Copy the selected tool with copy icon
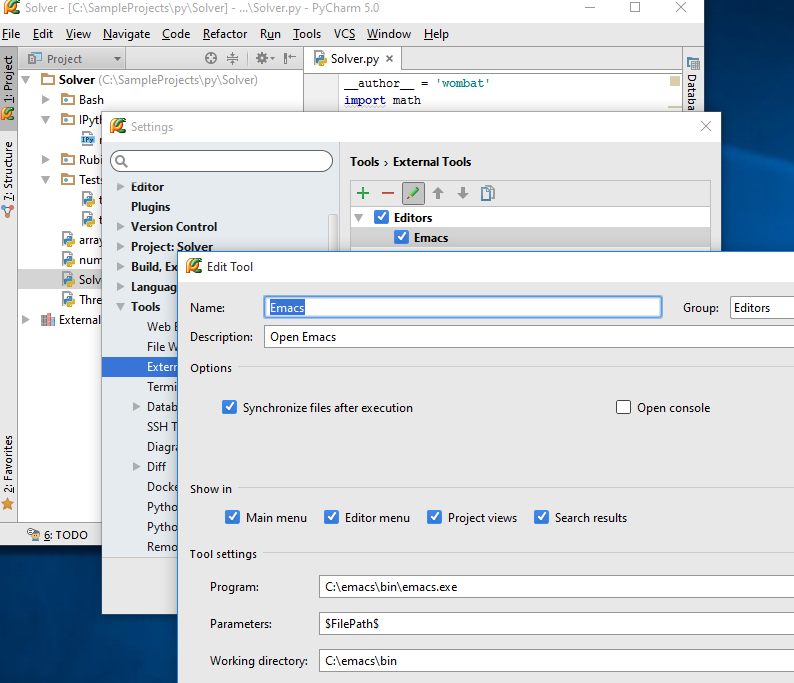This screenshot has width=794, height=683. 488,193
